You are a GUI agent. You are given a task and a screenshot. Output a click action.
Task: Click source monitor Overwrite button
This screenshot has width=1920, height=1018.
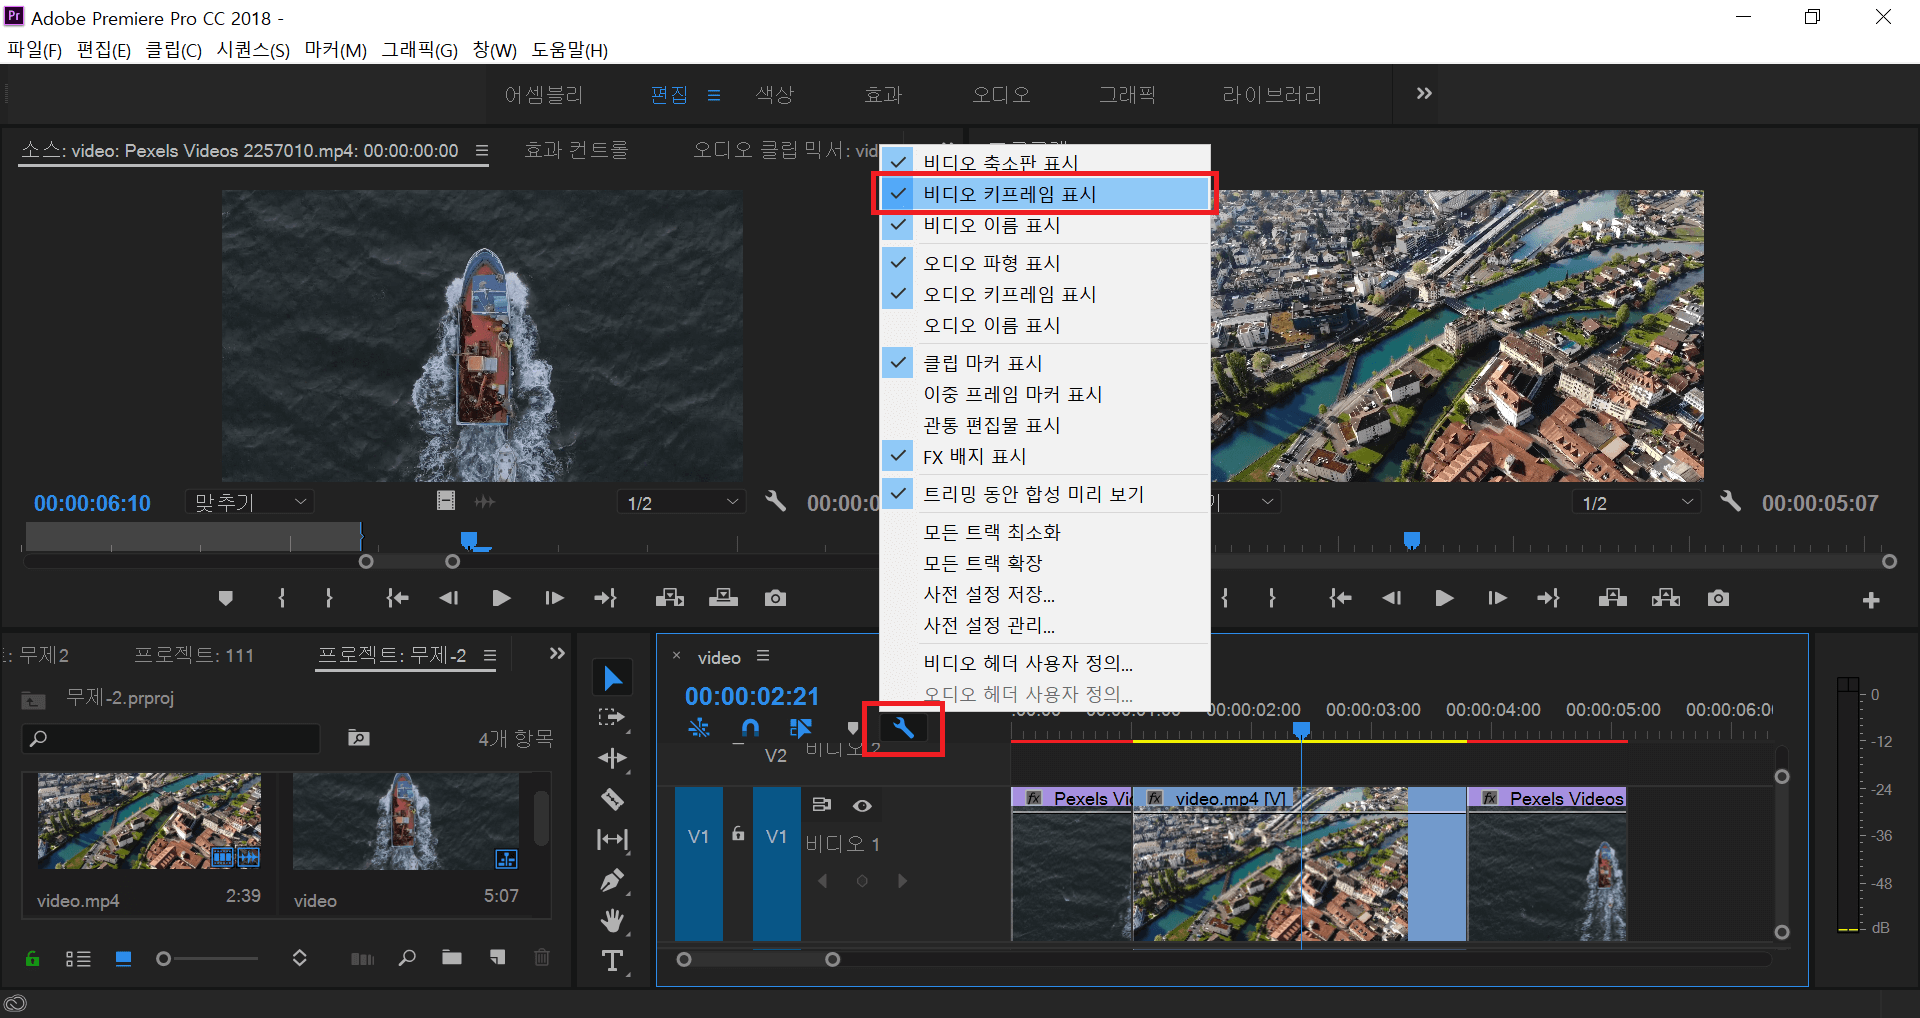(723, 598)
